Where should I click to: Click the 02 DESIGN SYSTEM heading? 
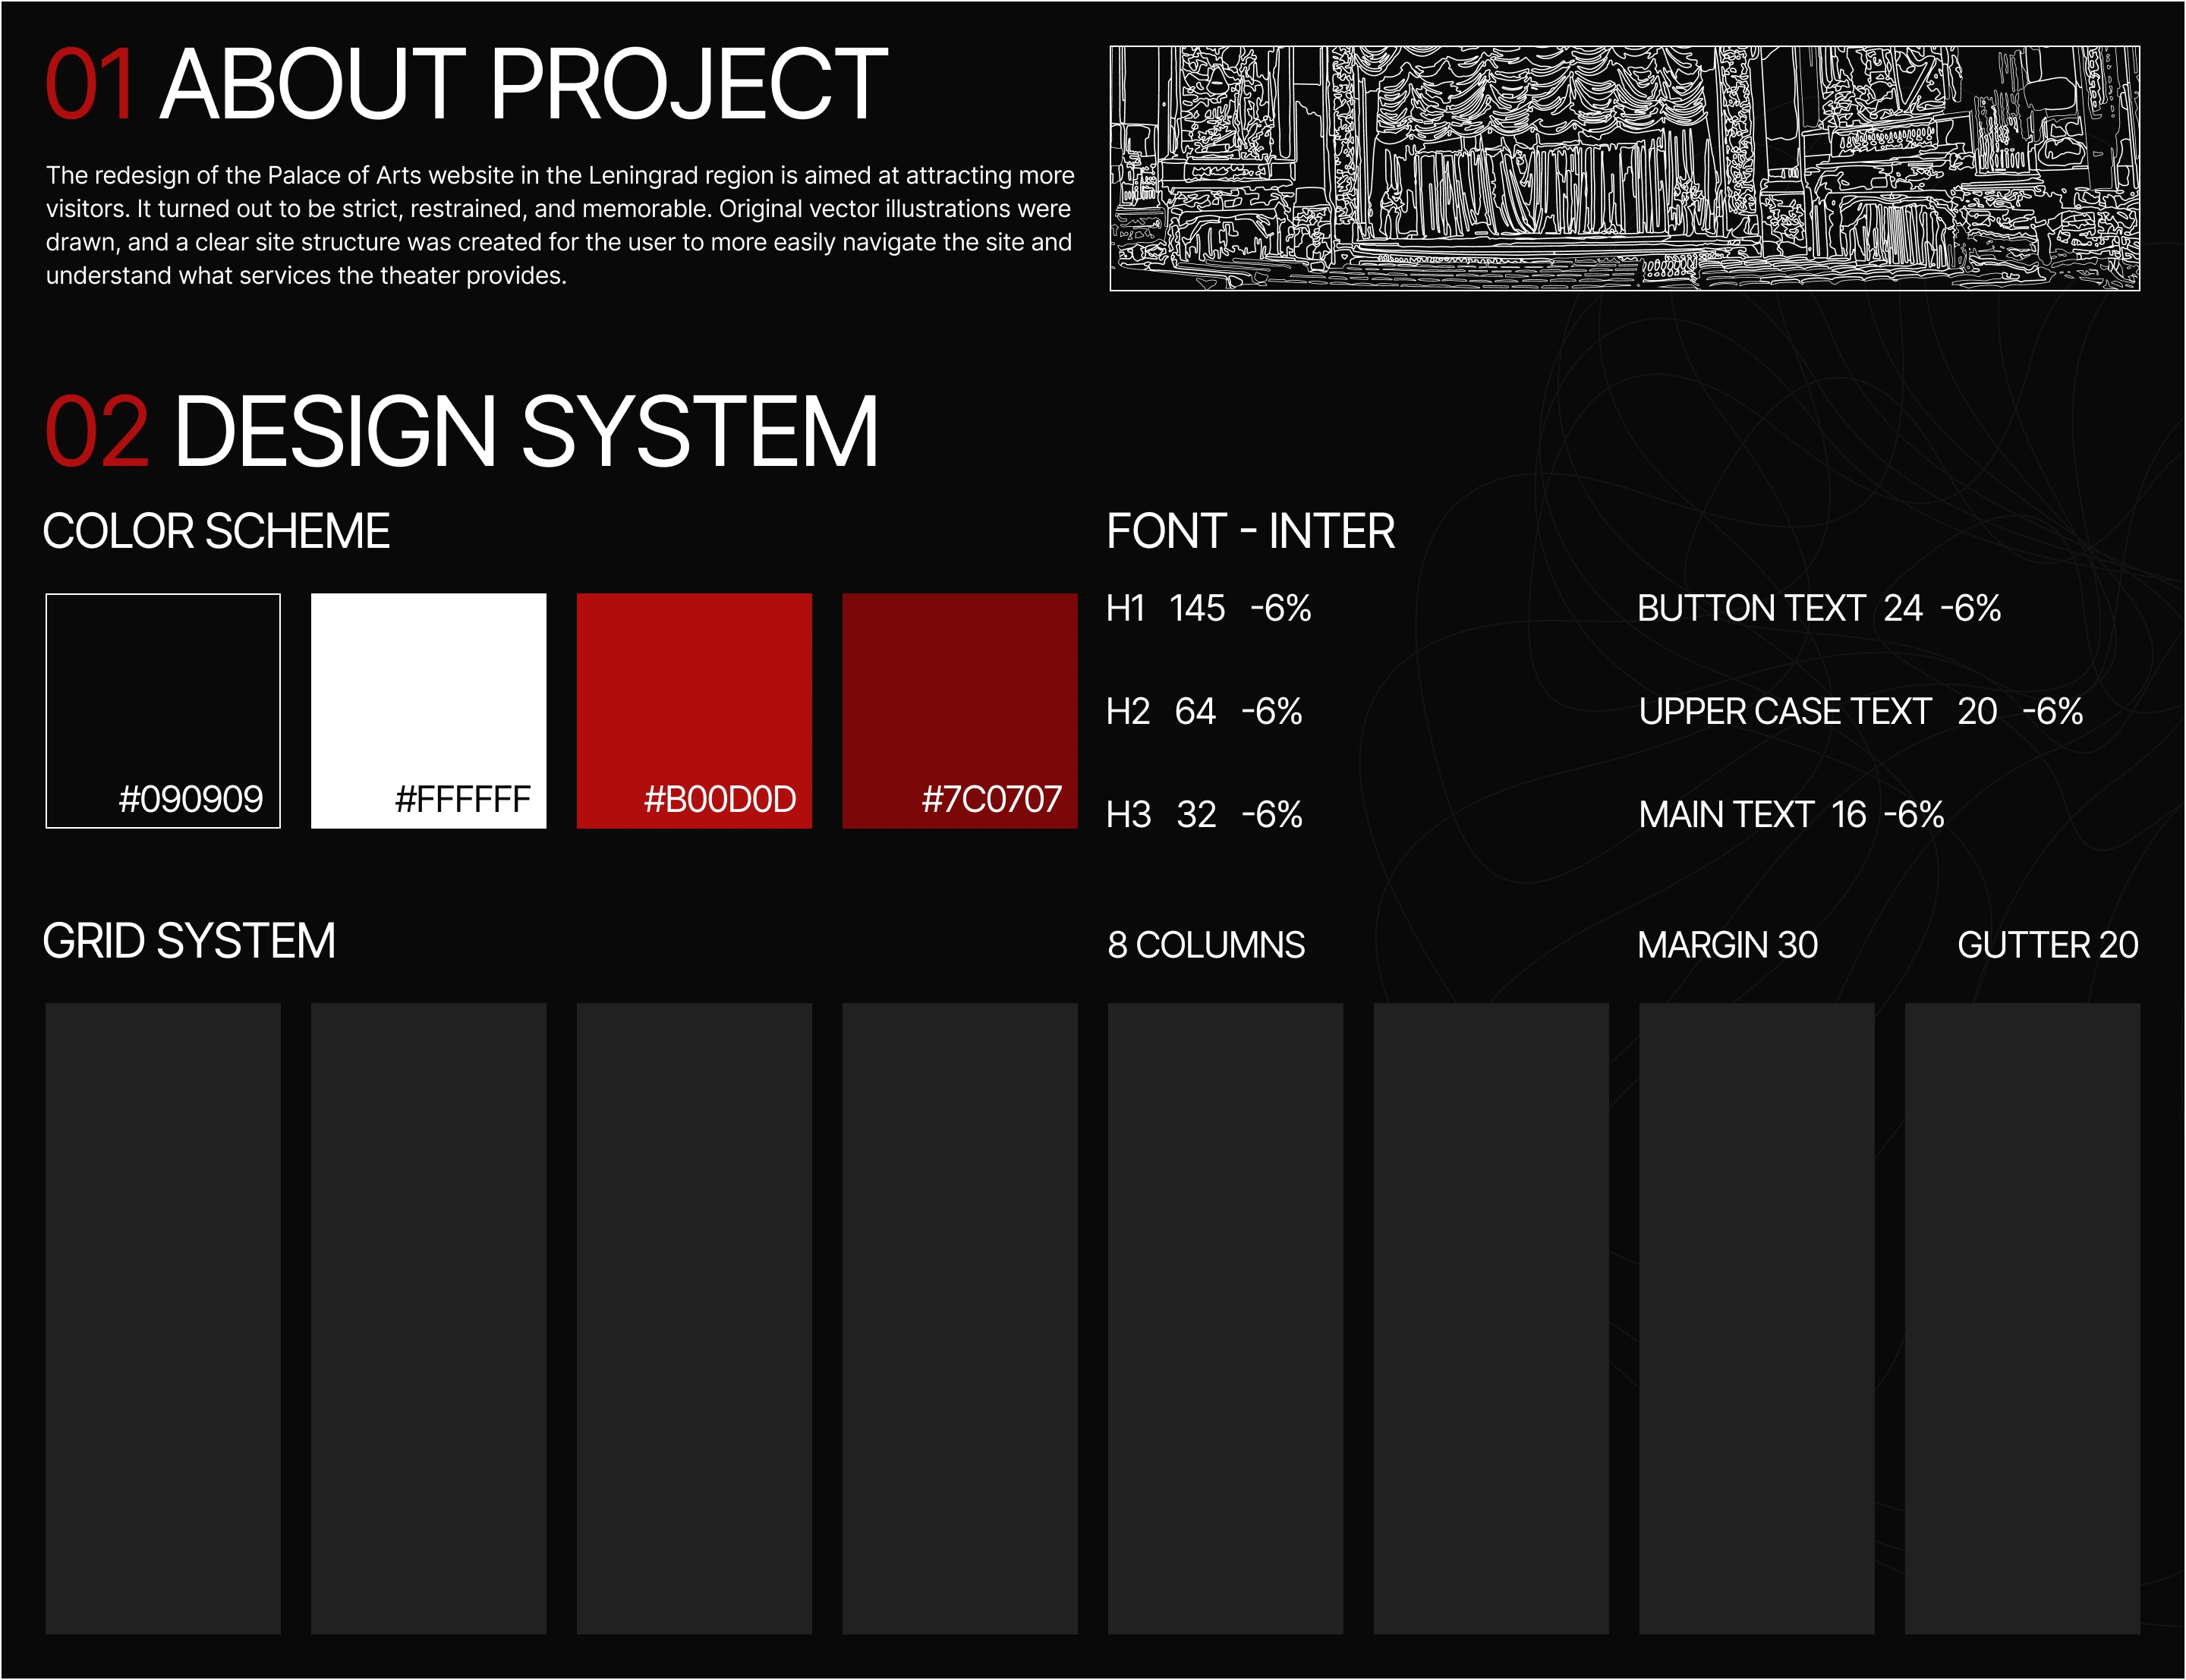(x=461, y=432)
